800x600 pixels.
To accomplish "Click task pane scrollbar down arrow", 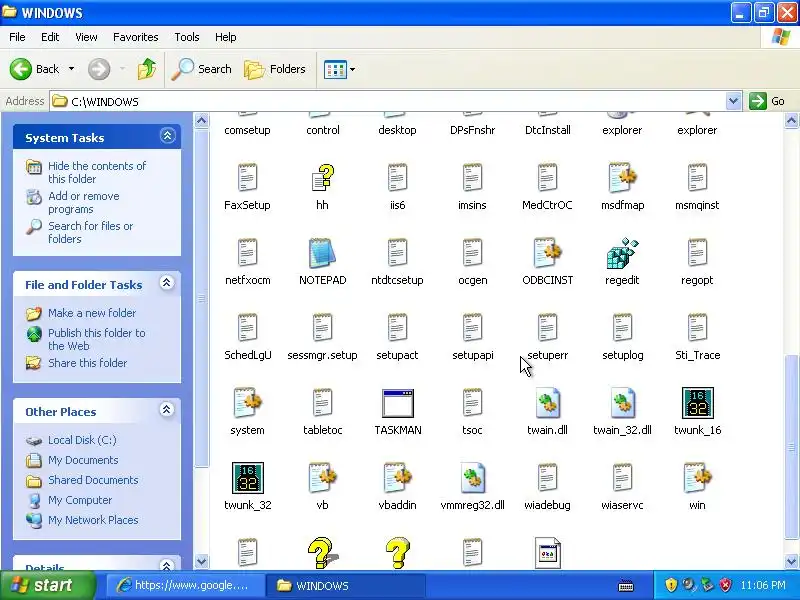I will pyautogui.click(x=202, y=561).
